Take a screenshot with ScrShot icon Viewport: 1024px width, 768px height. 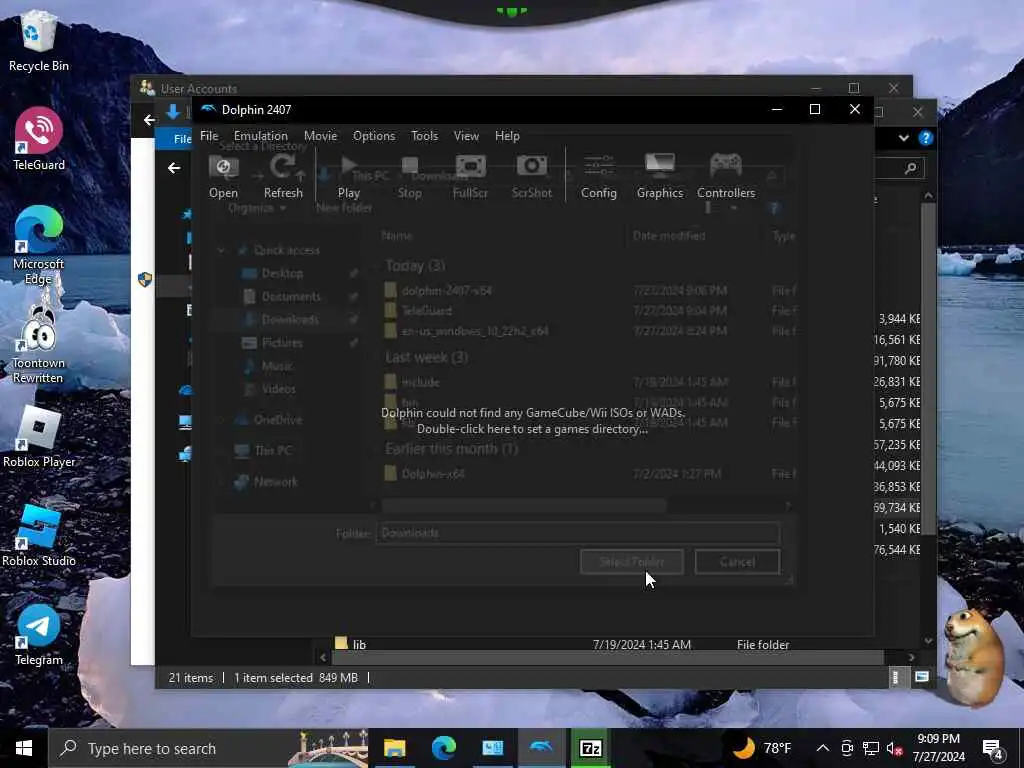click(x=532, y=176)
